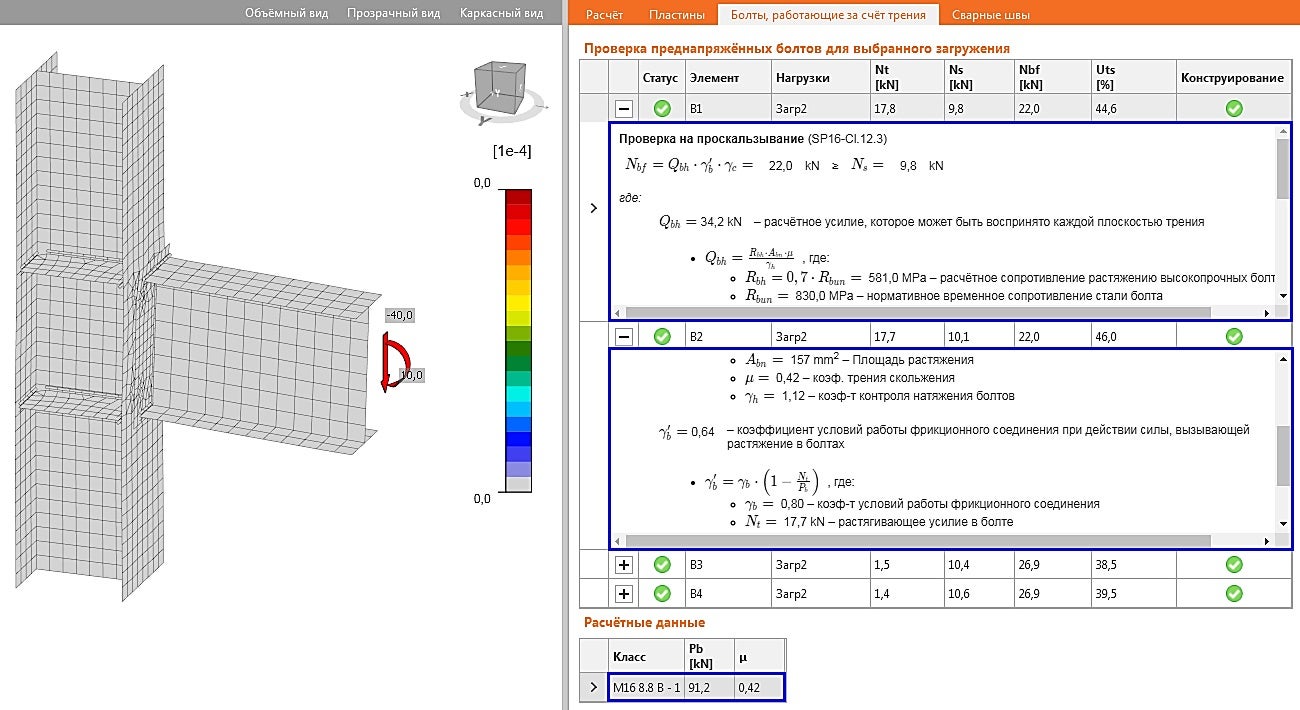
Task: Click the green status check for bolt B1
Action: tap(661, 108)
